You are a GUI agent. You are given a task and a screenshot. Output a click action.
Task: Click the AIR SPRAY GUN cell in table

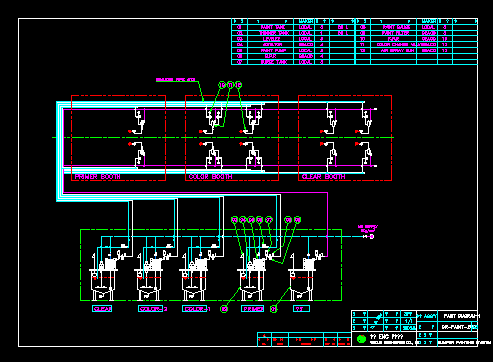pos(394,50)
